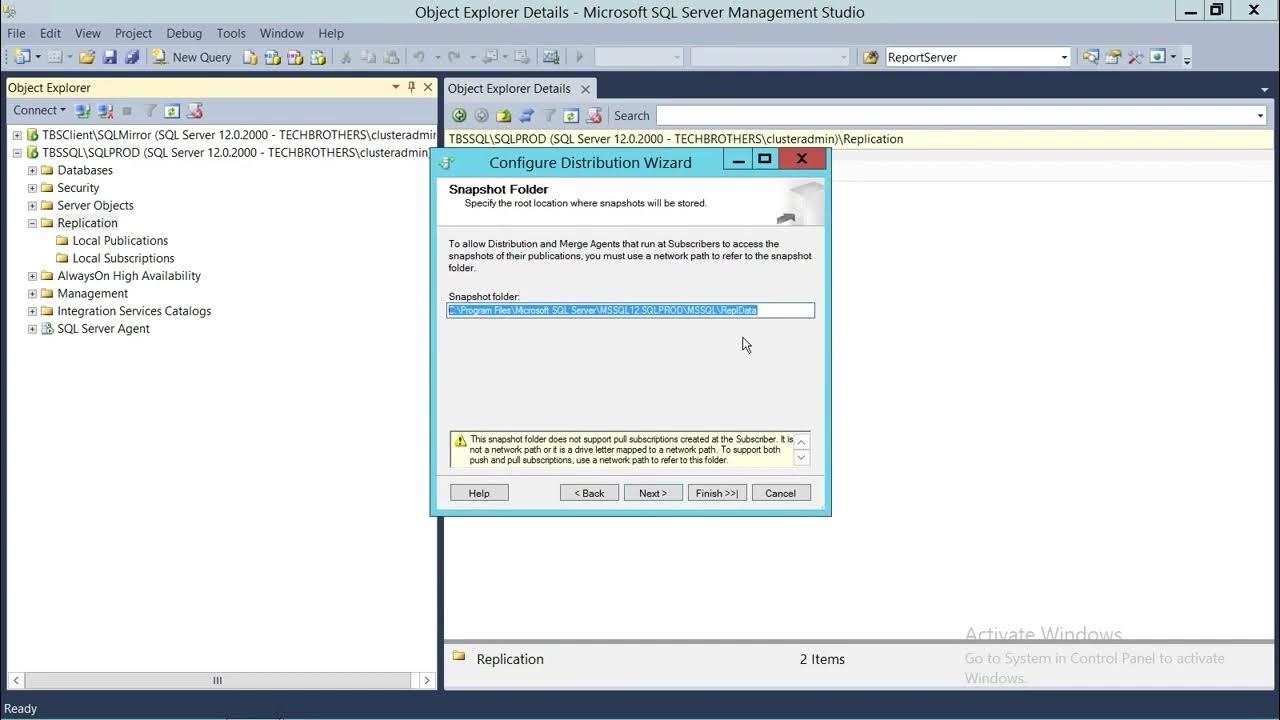
Task: Open the Help menu
Action: [331, 33]
